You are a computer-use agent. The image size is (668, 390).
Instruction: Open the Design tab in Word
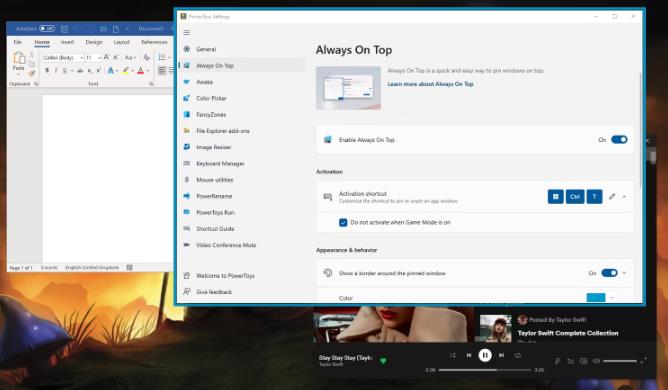pos(94,42)
